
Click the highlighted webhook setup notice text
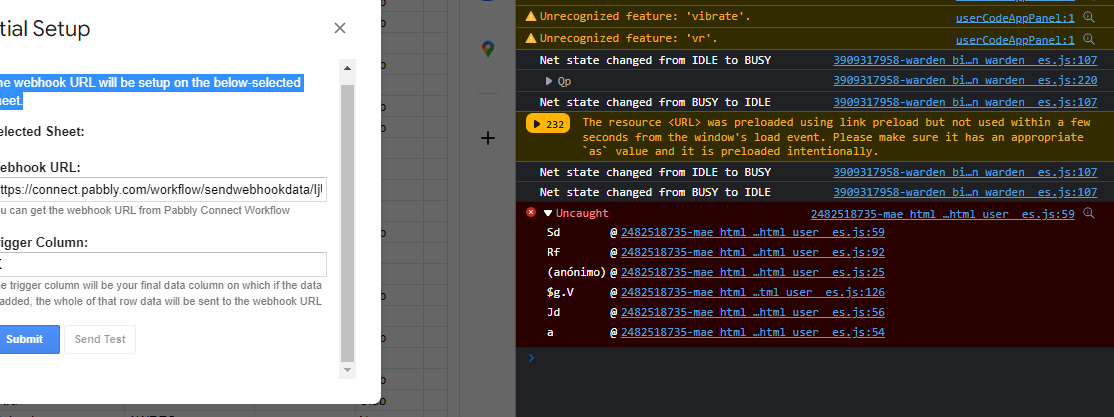pyautogui.click(x=151, y=92)
